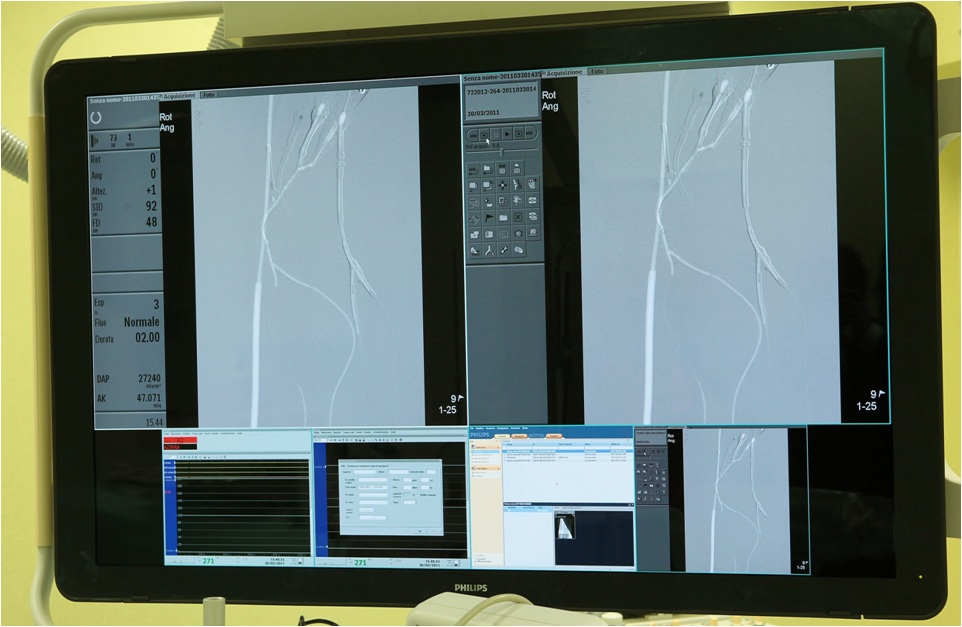Jump to the previous run with leftmost playback button
Viewport: 962px width, 627px height.
tap(473, 134)
